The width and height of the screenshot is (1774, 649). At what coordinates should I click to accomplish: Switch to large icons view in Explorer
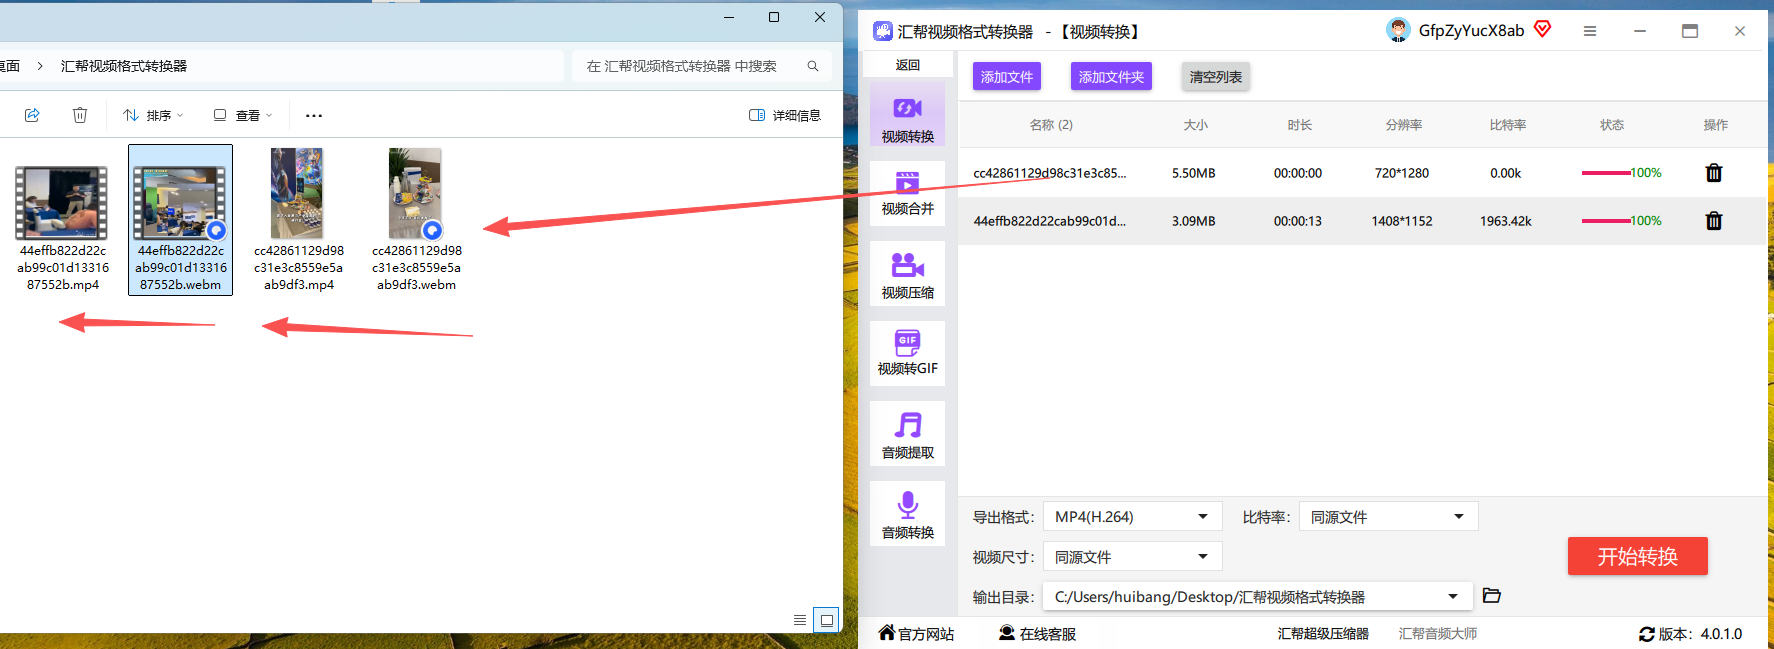pyautogui.click(x=826, y=620)
